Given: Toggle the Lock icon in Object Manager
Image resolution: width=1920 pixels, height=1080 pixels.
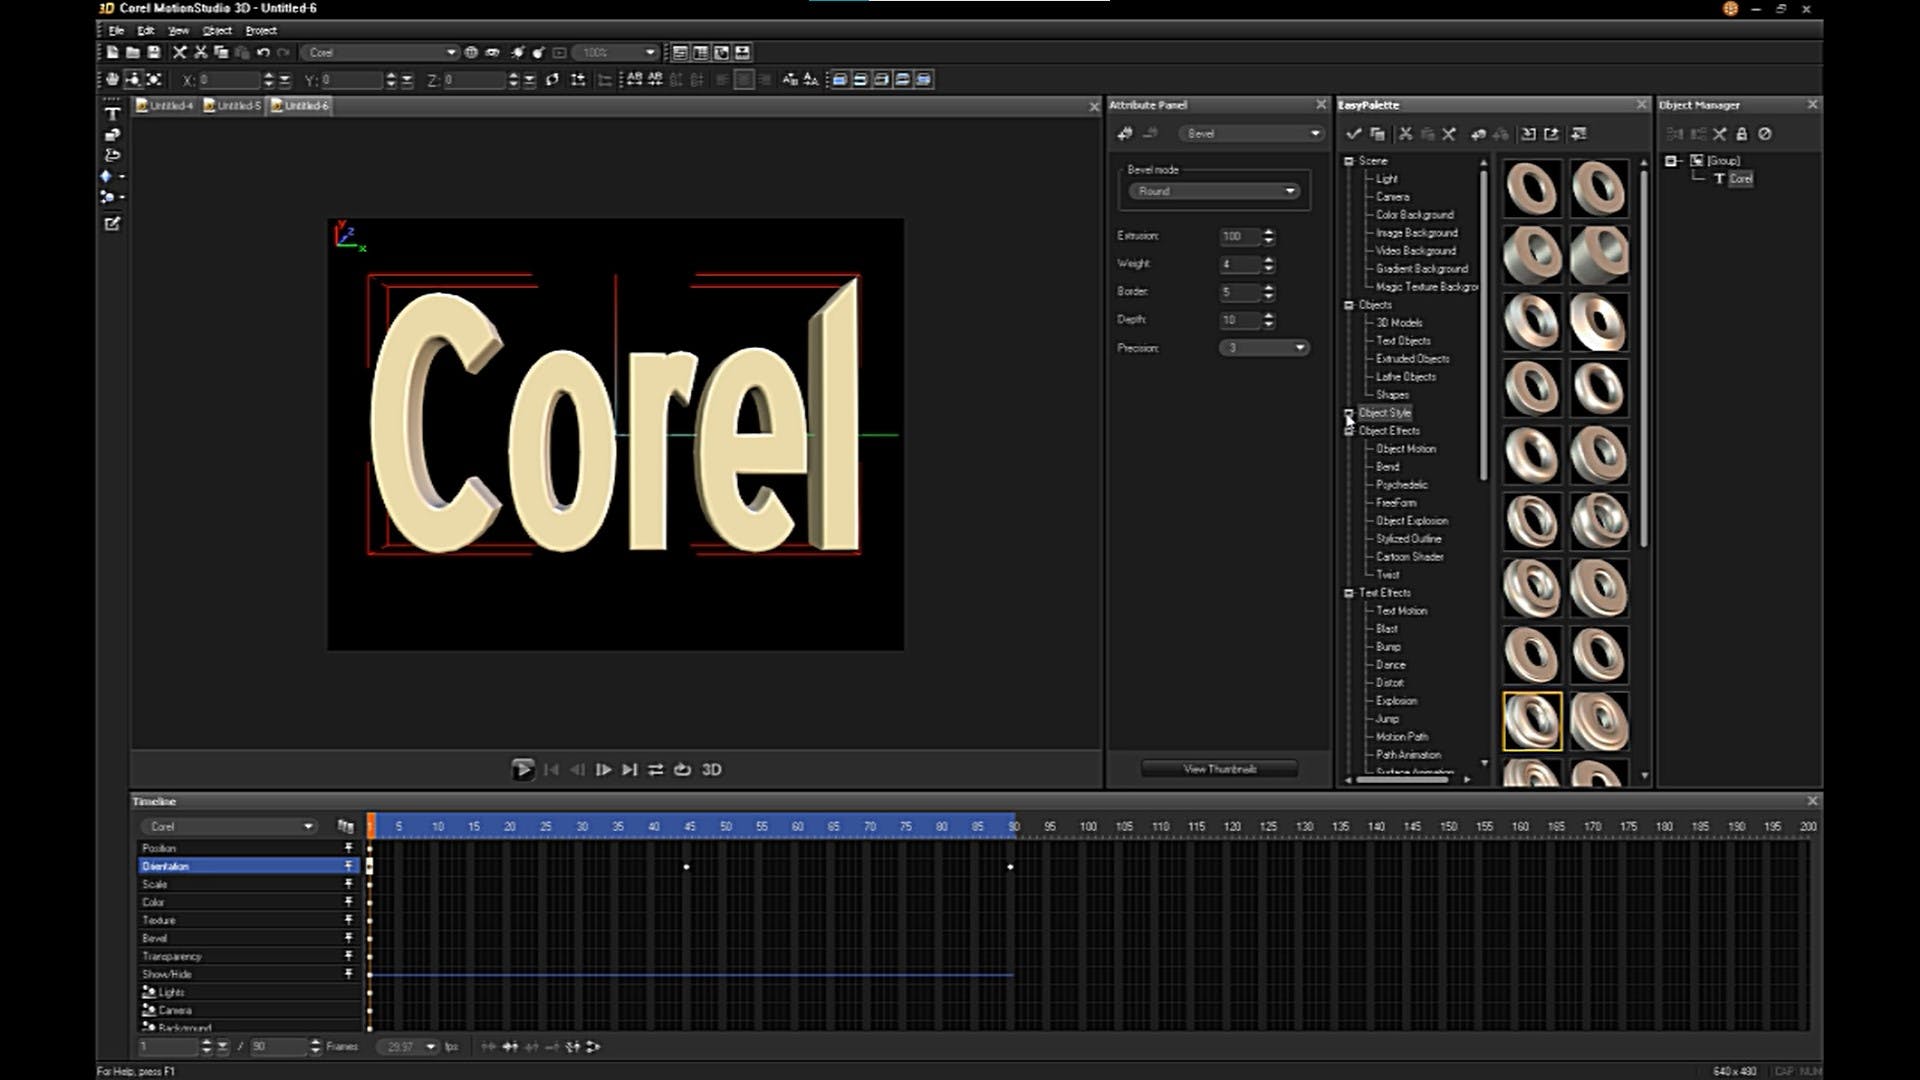Looking at the screenshot, I should (1742, 134).
